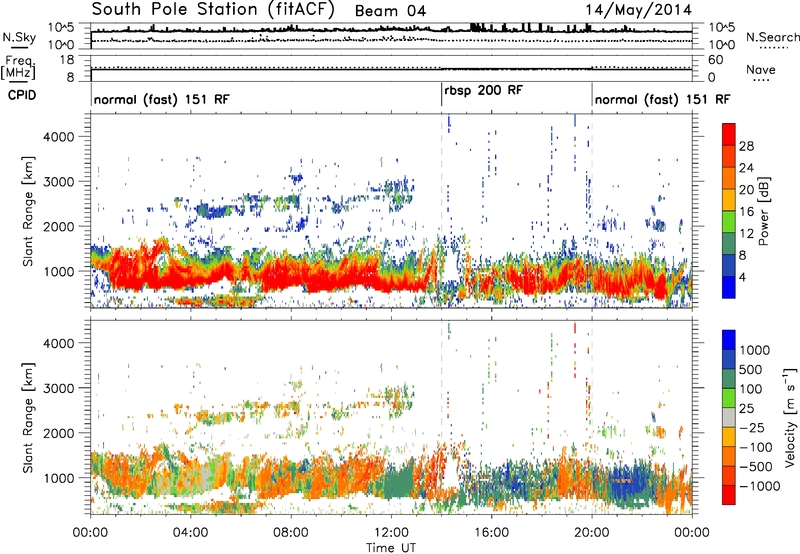This screenshot has height=554, width=800.
Task: Select 'rbsp 200 RF' control program label
Action: pos(483,90)
